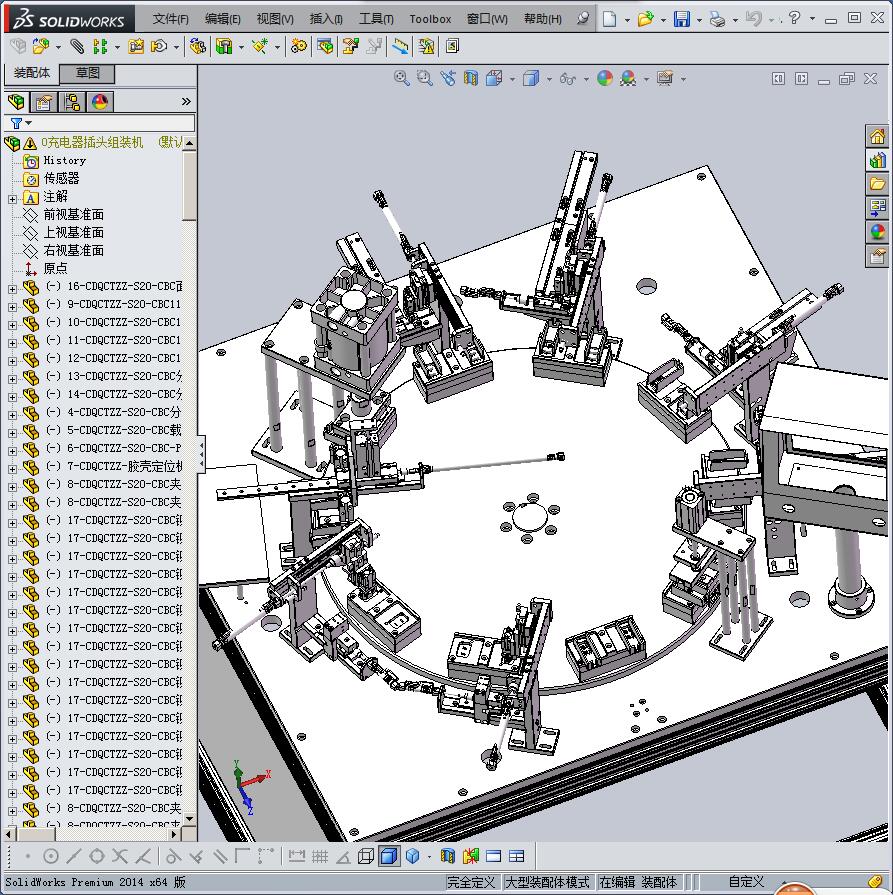Open the view orientation dropdown arrow
Screen dimensions: 893x895
tap(512, 79)
